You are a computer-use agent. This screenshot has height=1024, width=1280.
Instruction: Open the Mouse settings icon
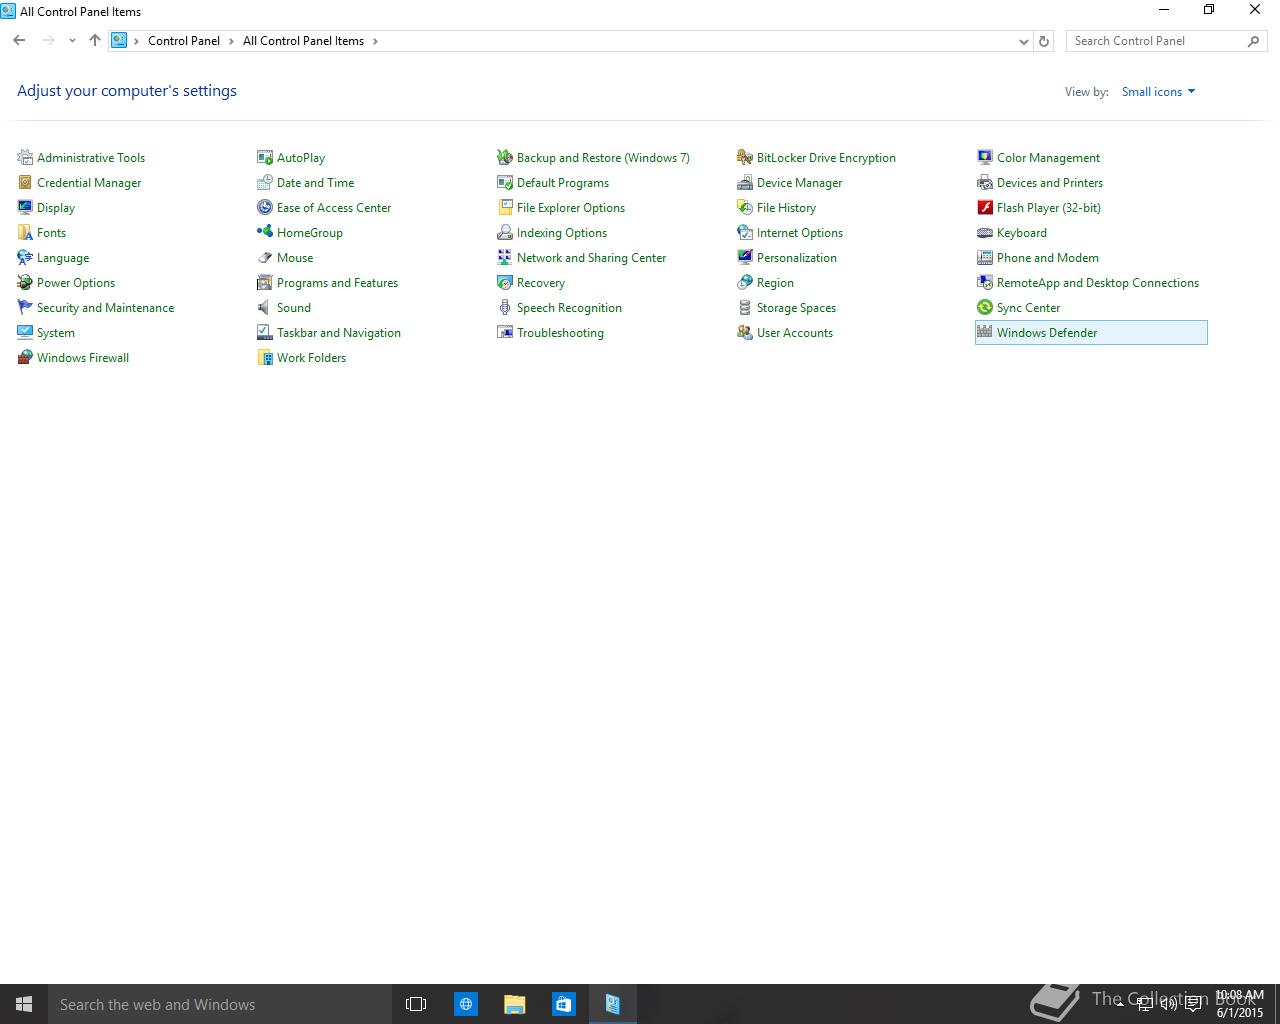click(265, 257)
